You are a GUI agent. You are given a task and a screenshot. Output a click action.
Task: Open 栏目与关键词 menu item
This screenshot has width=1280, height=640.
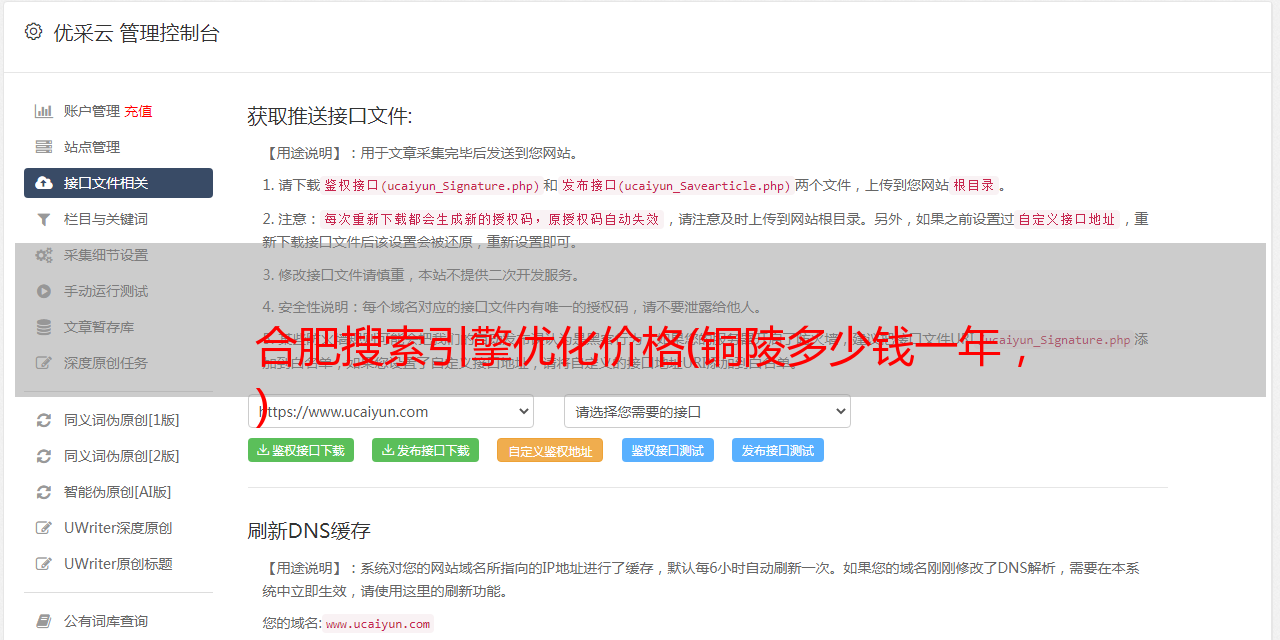(118, 219)
